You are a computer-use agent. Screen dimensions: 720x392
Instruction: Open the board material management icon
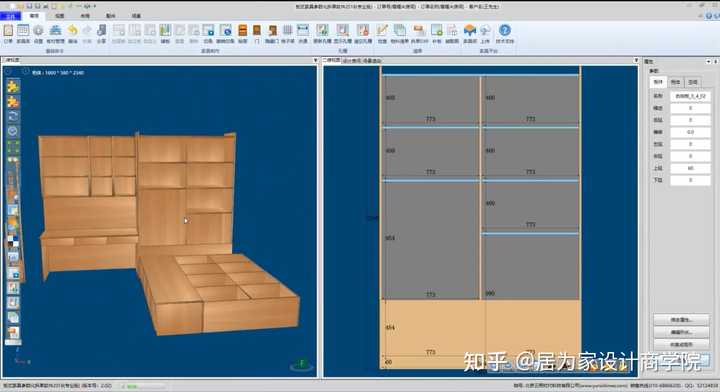coord(55,31)
